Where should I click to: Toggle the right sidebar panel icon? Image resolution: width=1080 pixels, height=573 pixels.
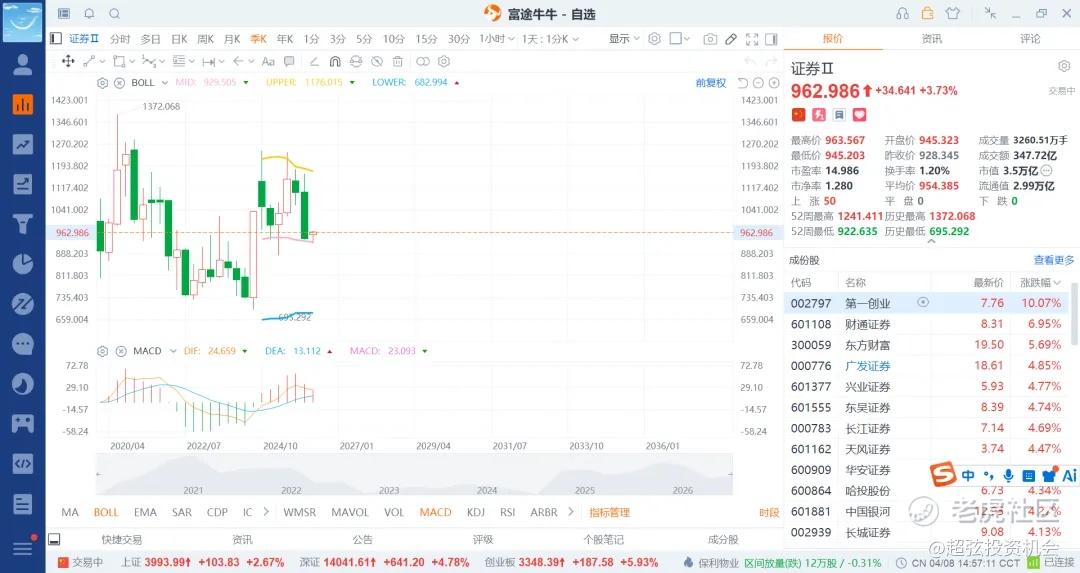tap(771, 39)
